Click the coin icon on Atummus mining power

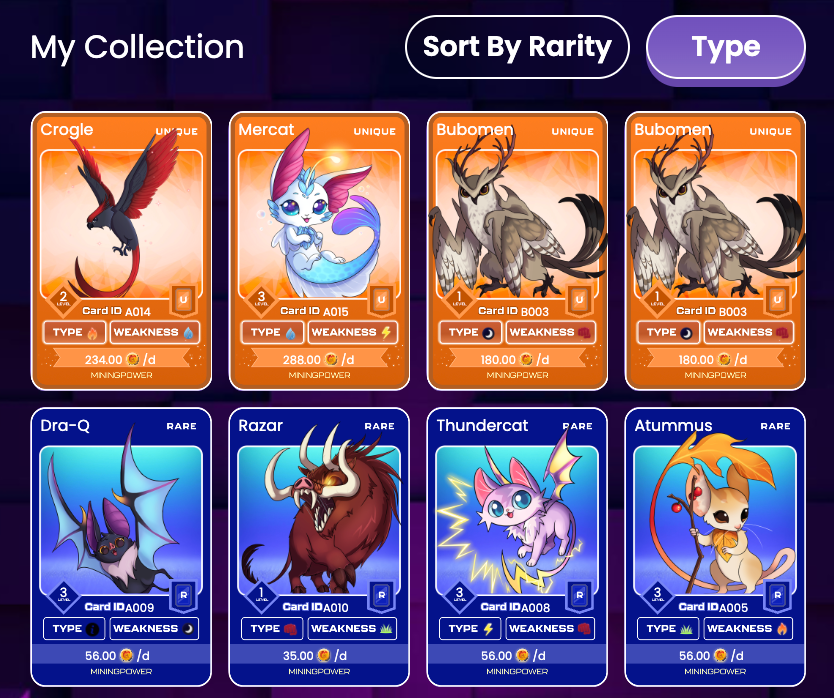pyautogui.click(x=720, y=655)
